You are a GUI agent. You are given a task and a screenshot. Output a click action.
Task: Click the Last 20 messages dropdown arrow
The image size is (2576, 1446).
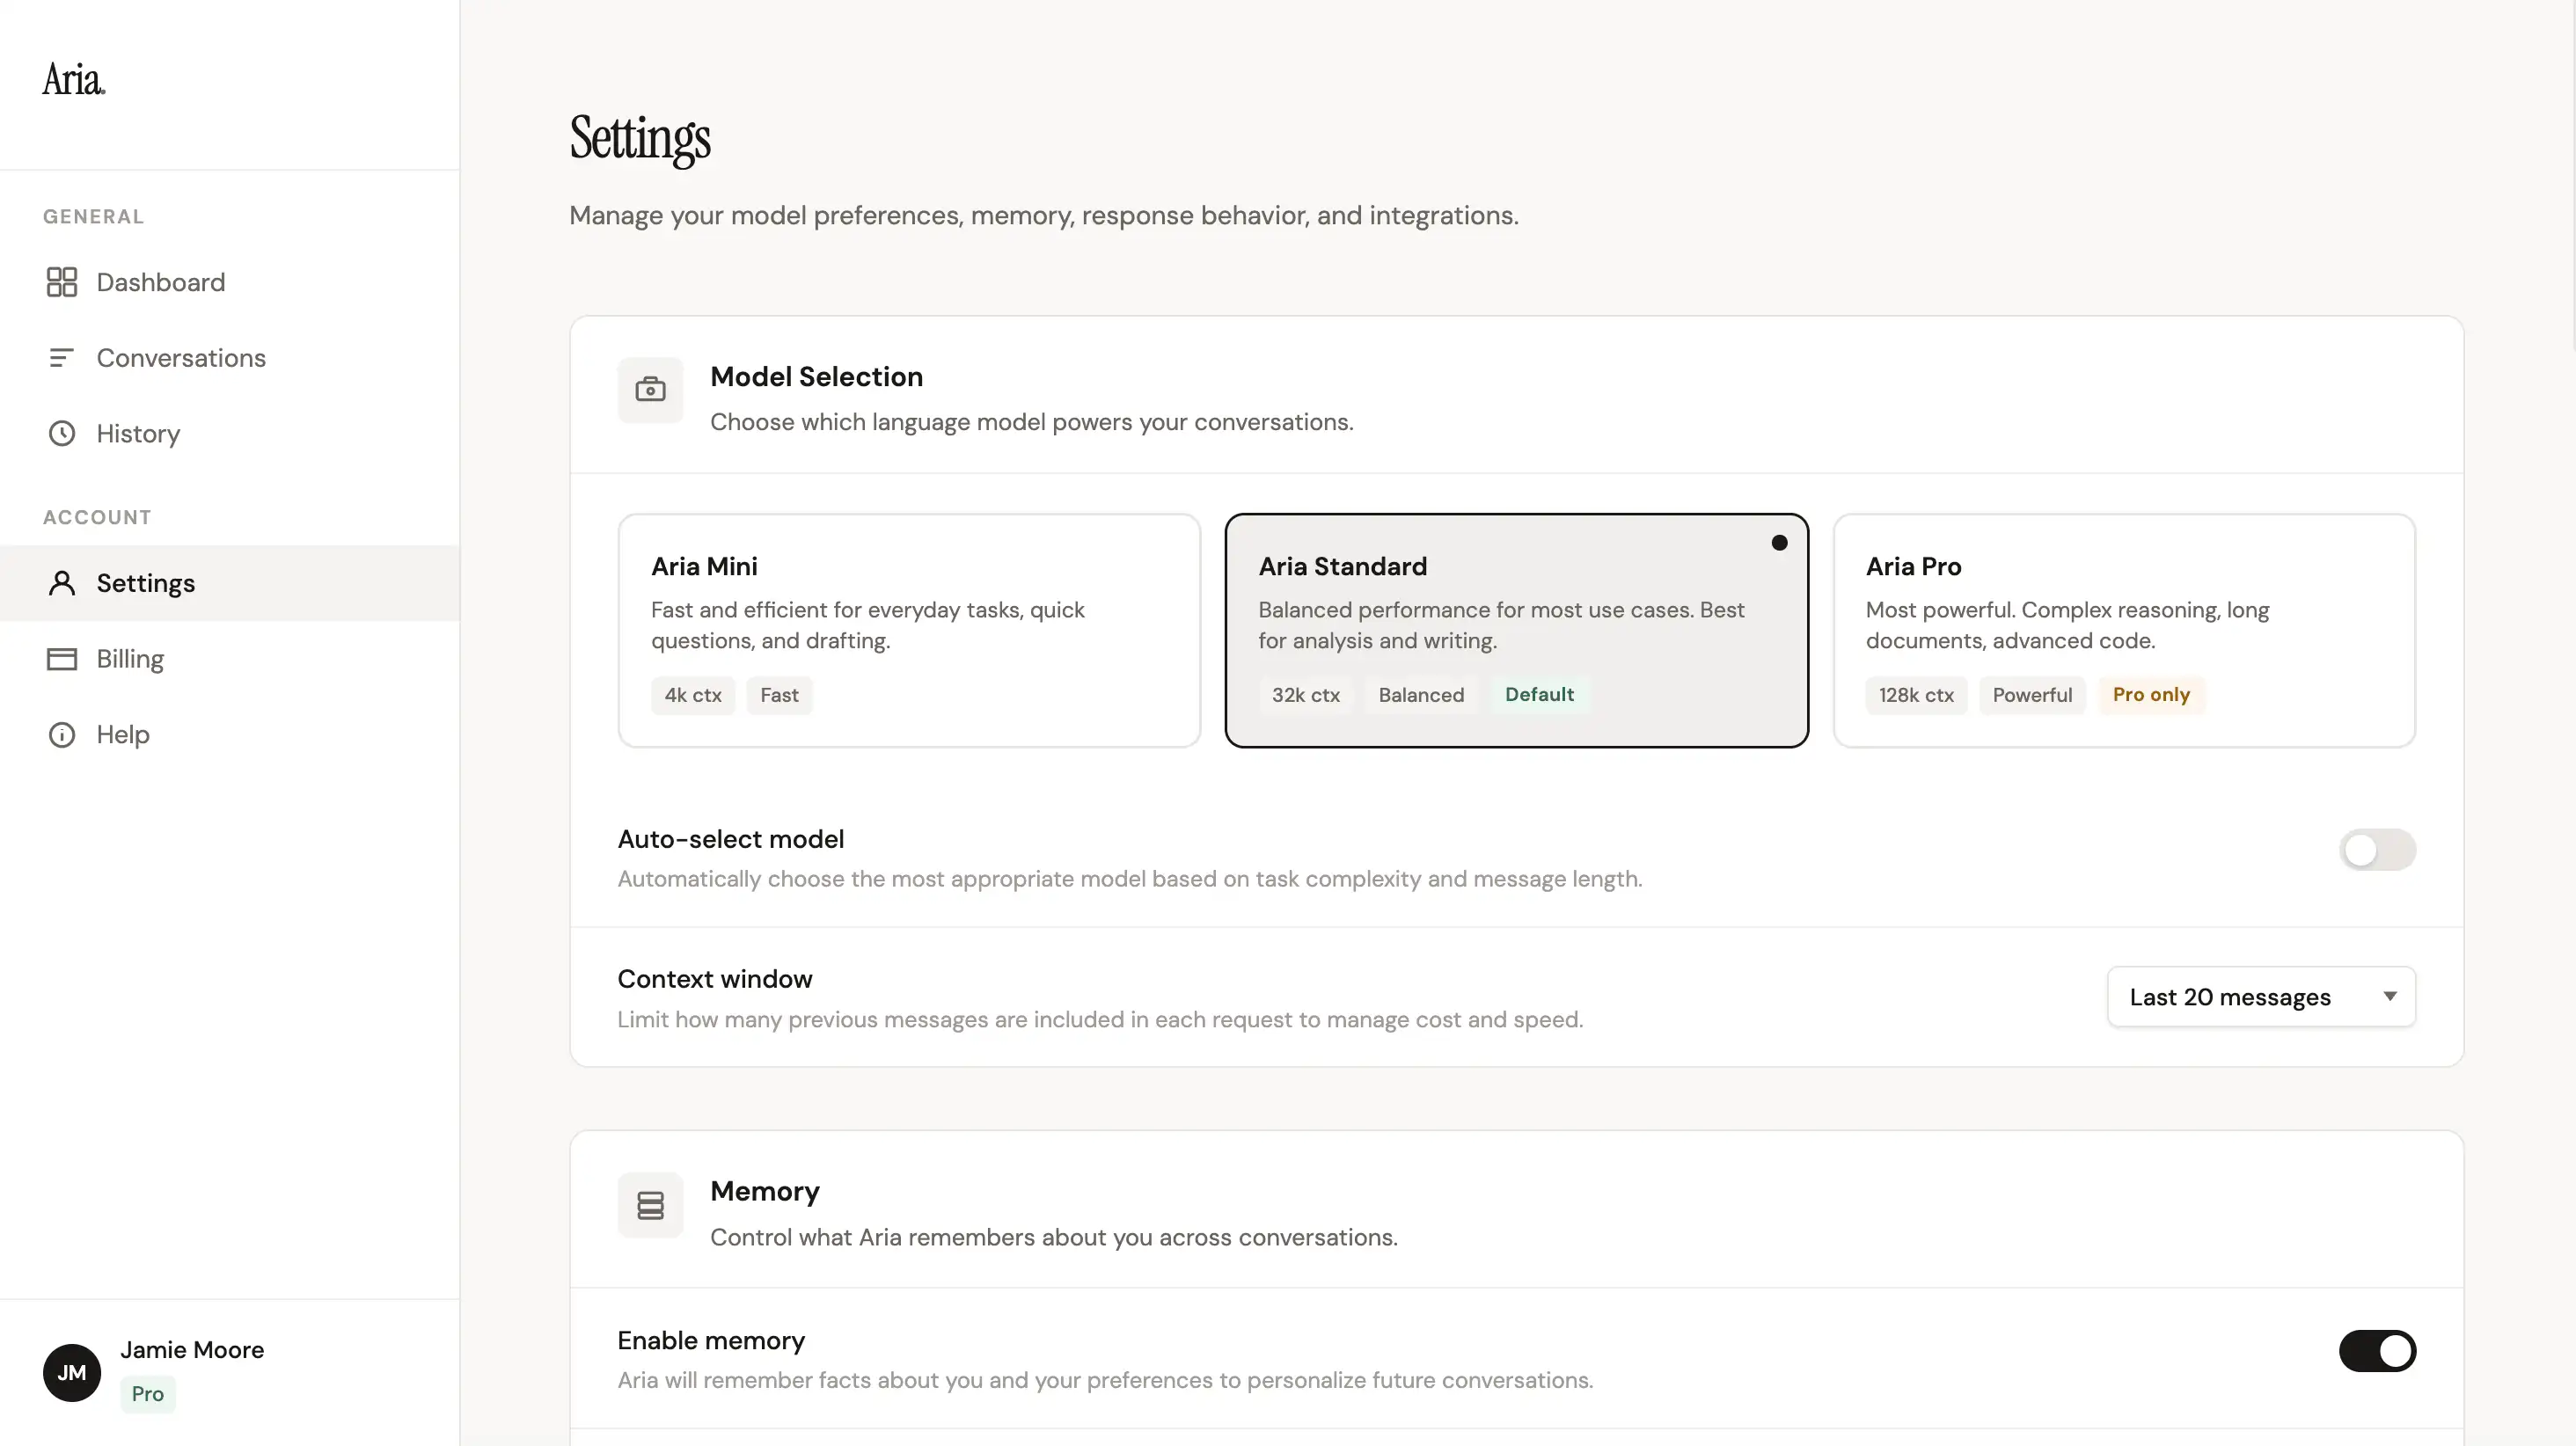click(2390, 997)
